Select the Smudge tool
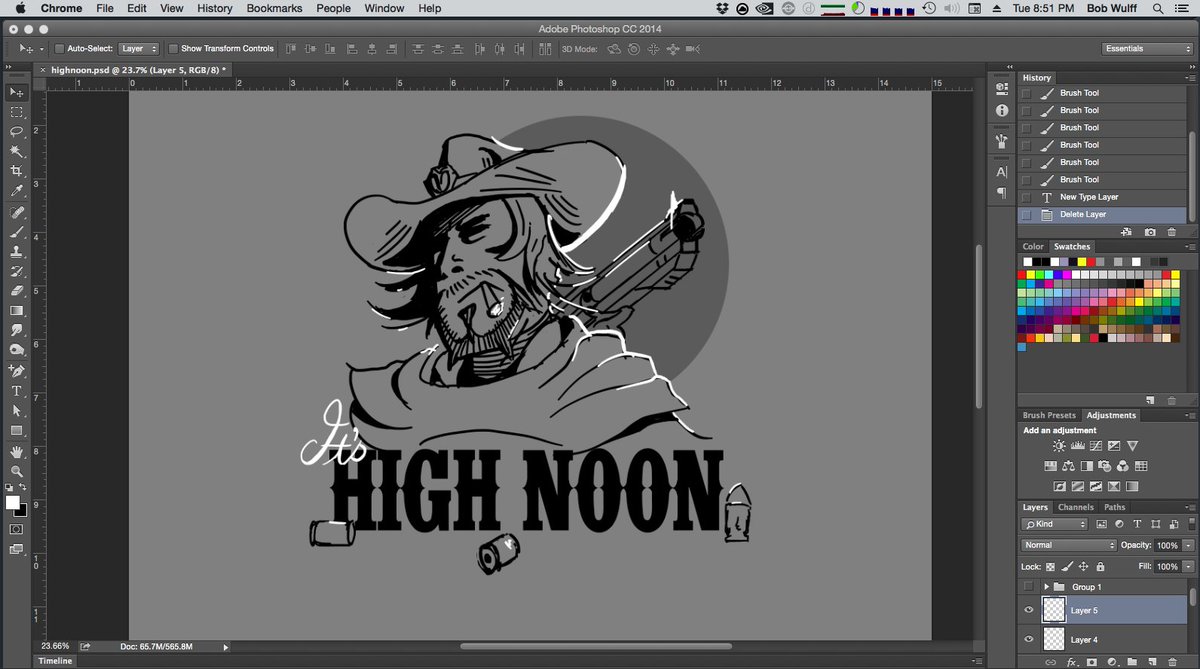 coord(17,330)
